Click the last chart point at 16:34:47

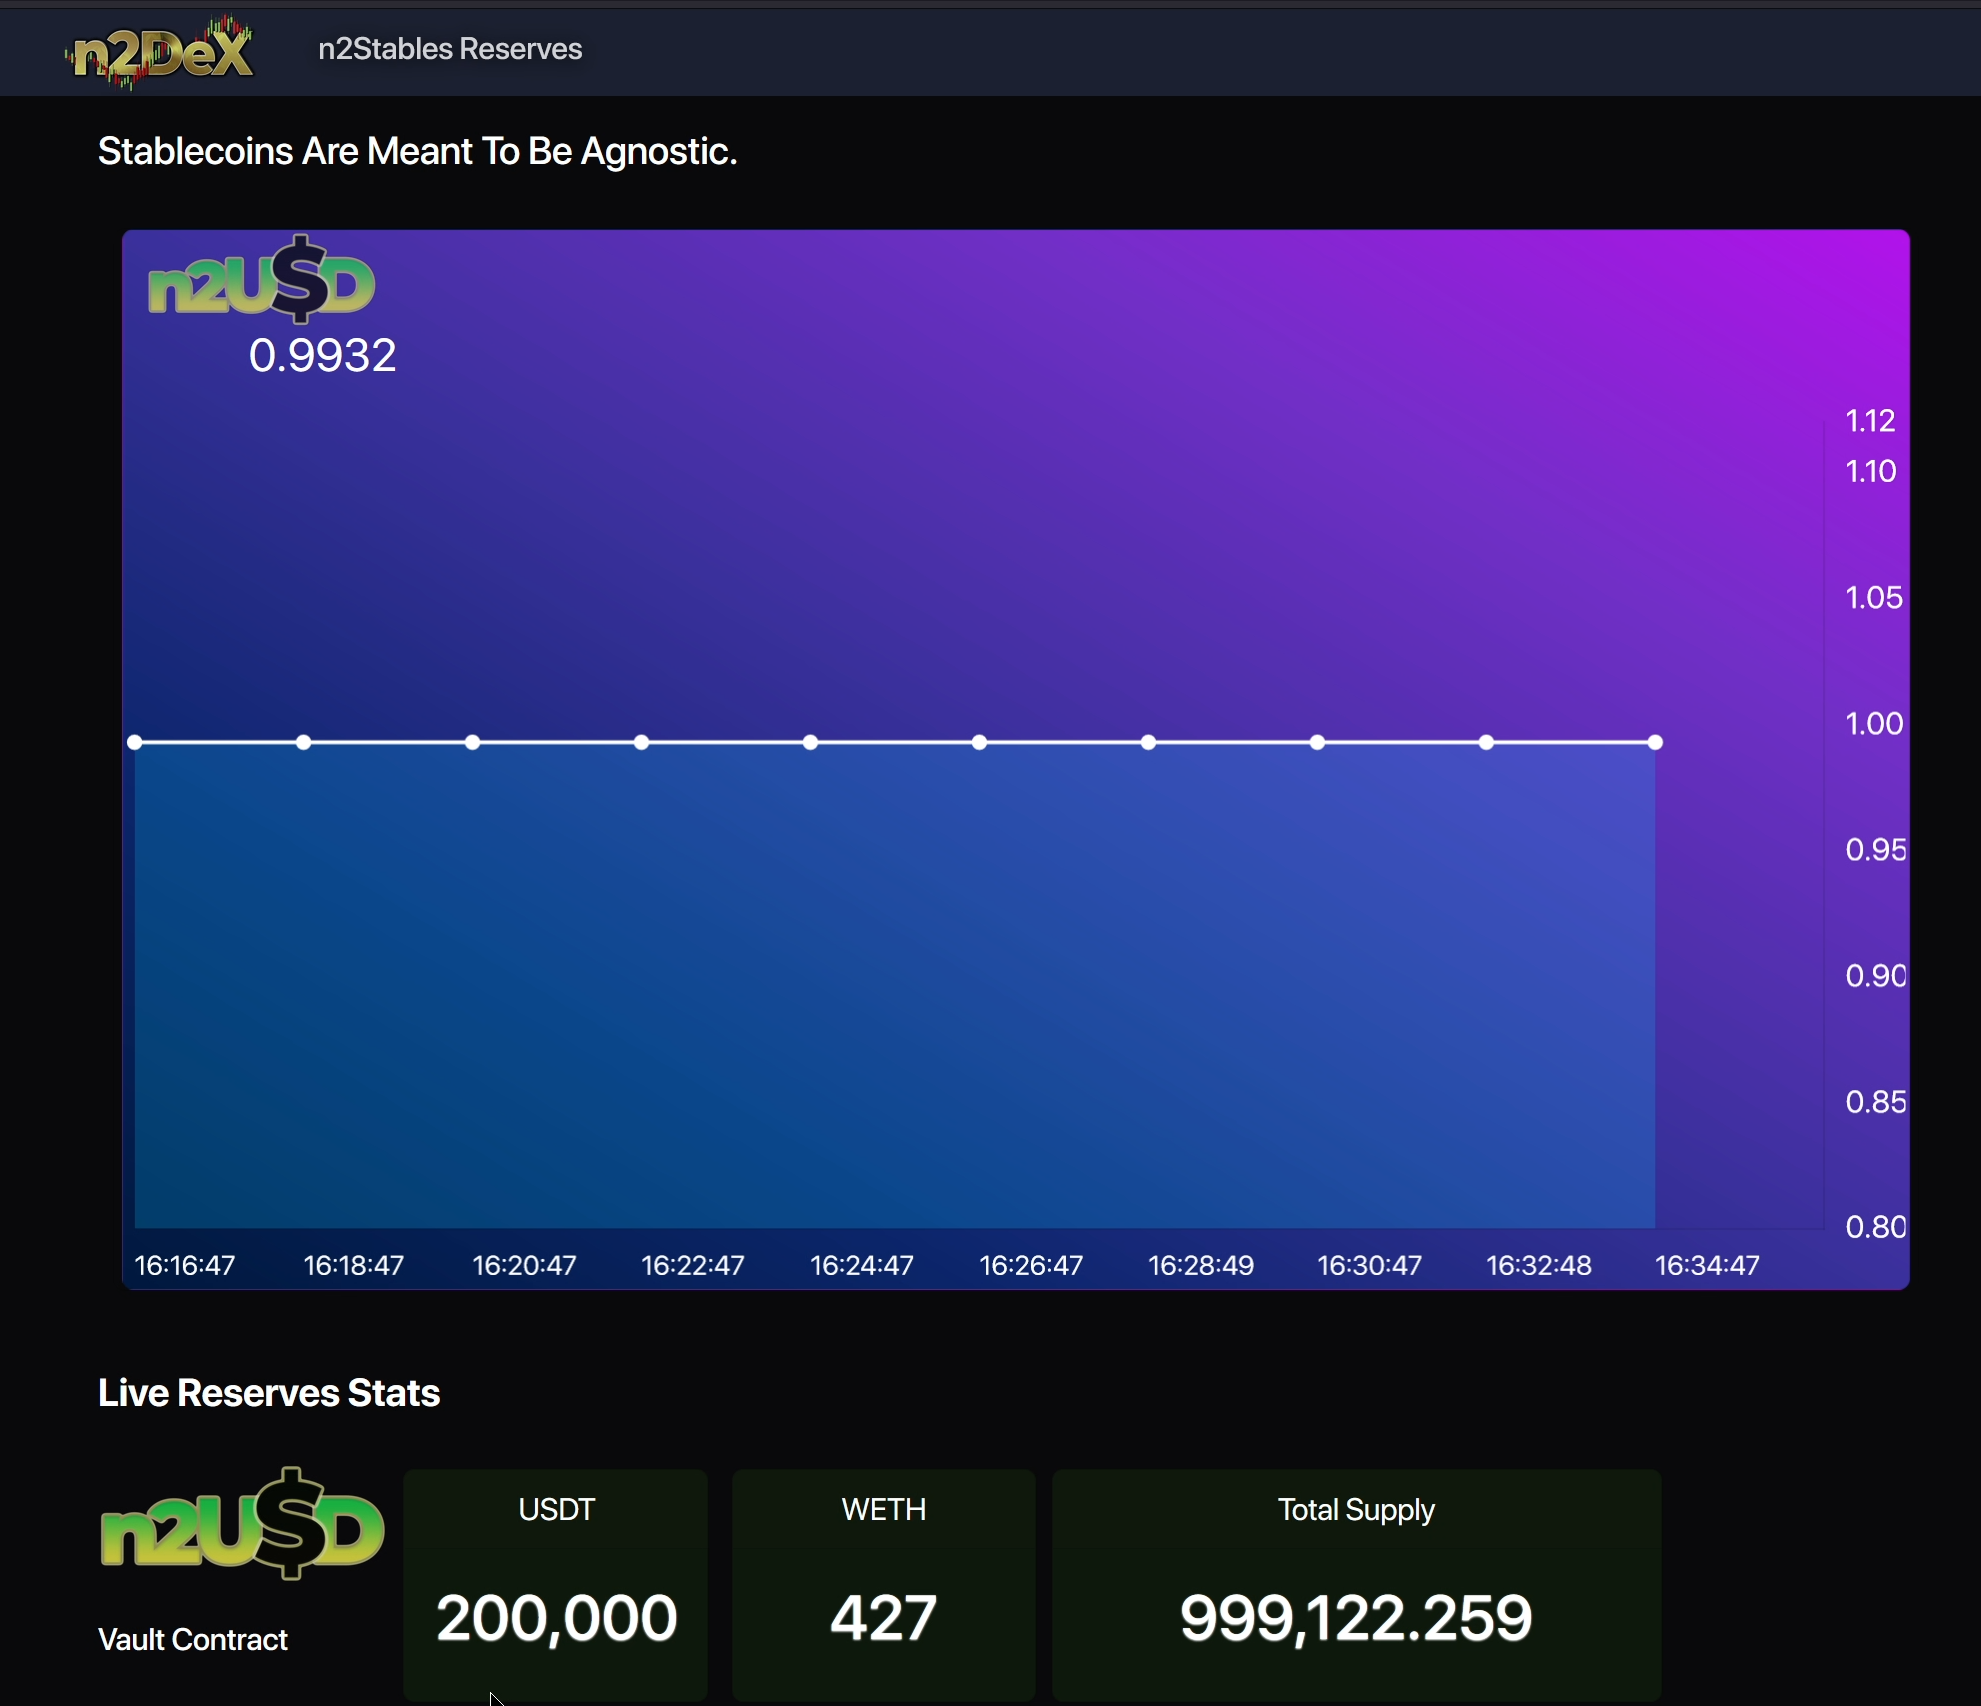(1656, 742)
